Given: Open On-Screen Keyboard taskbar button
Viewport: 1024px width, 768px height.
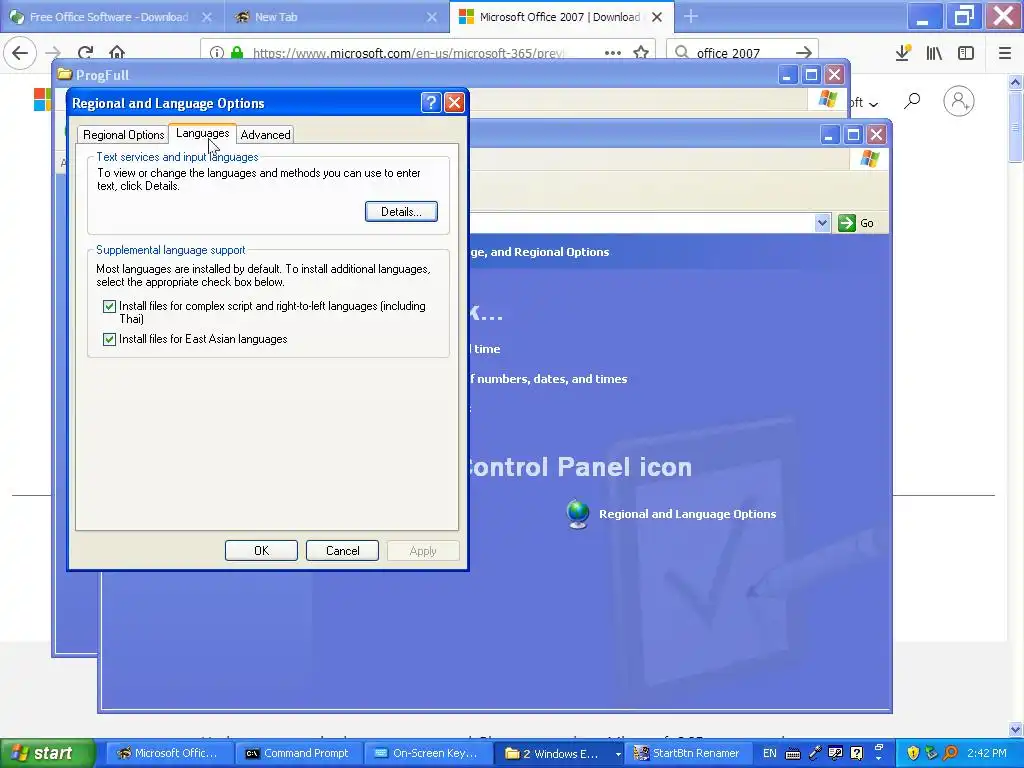Looking at the screenshot, I should click(426, 754).
